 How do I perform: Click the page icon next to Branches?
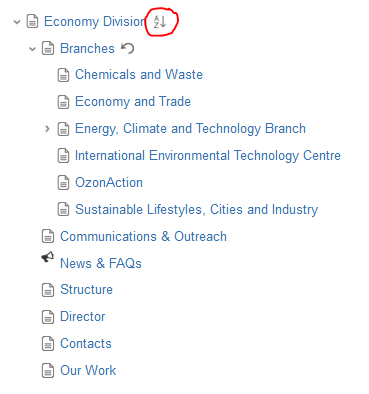(x=48, y=48)
